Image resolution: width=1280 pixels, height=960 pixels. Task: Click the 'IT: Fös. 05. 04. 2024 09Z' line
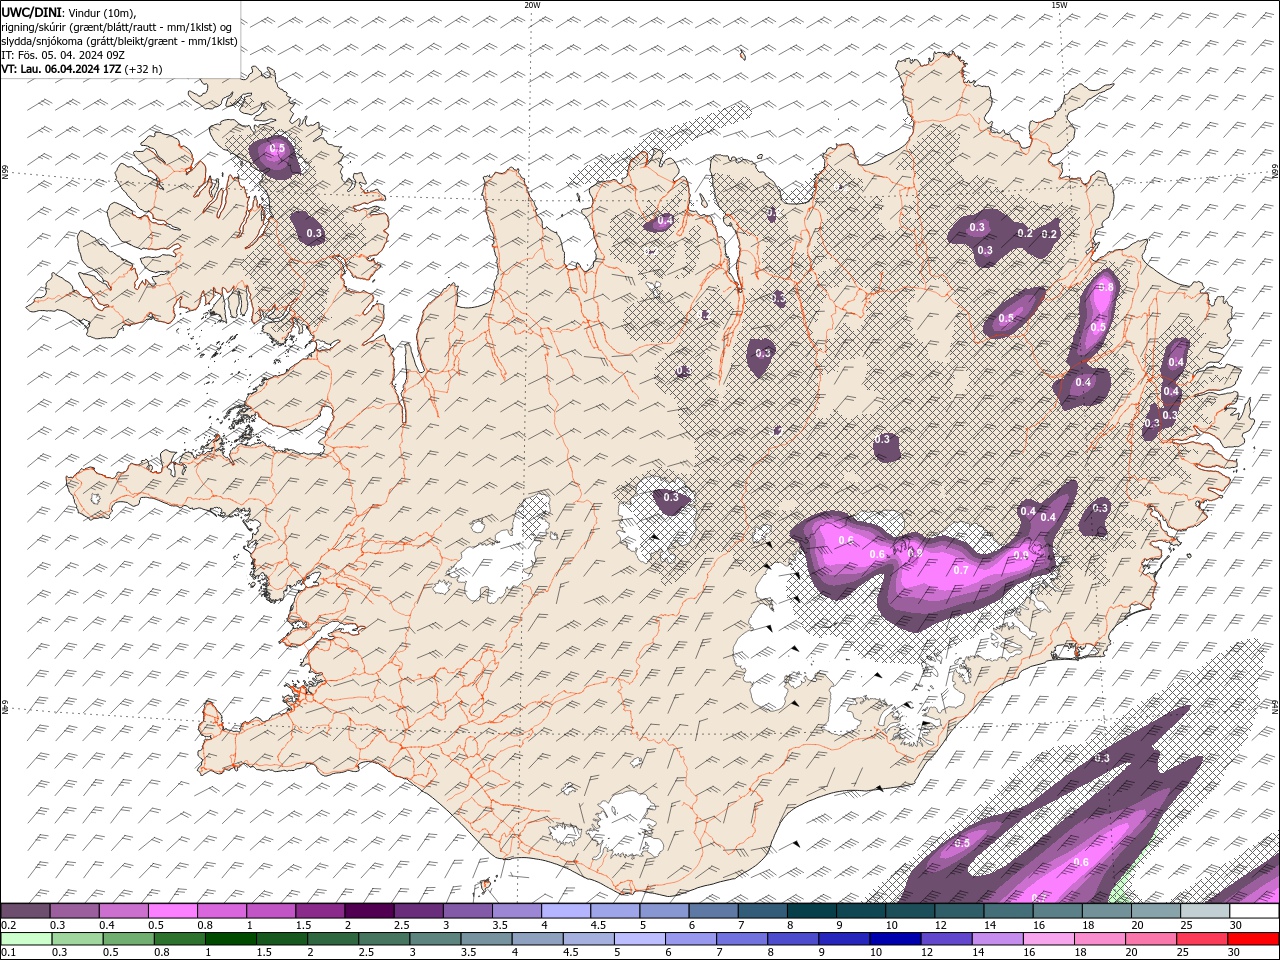coord(62,55)
